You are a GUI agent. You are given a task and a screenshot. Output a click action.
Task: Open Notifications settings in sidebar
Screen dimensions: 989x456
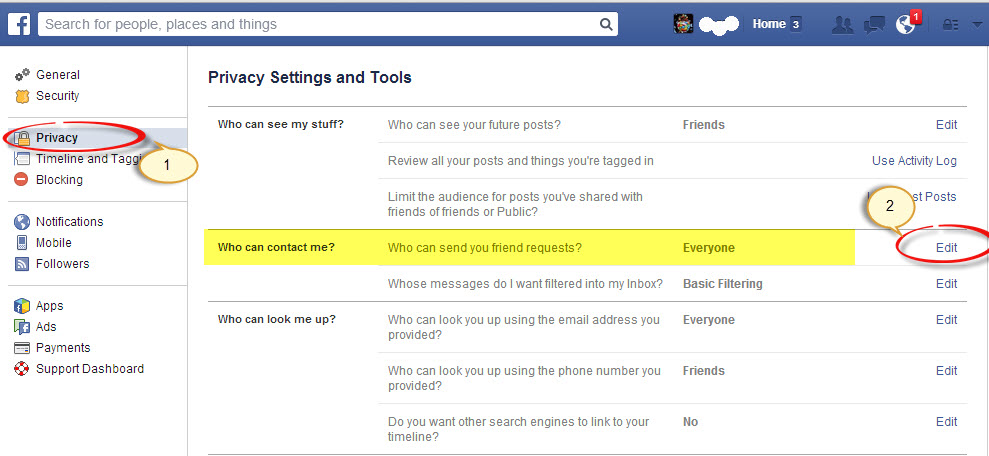[69, 222]
